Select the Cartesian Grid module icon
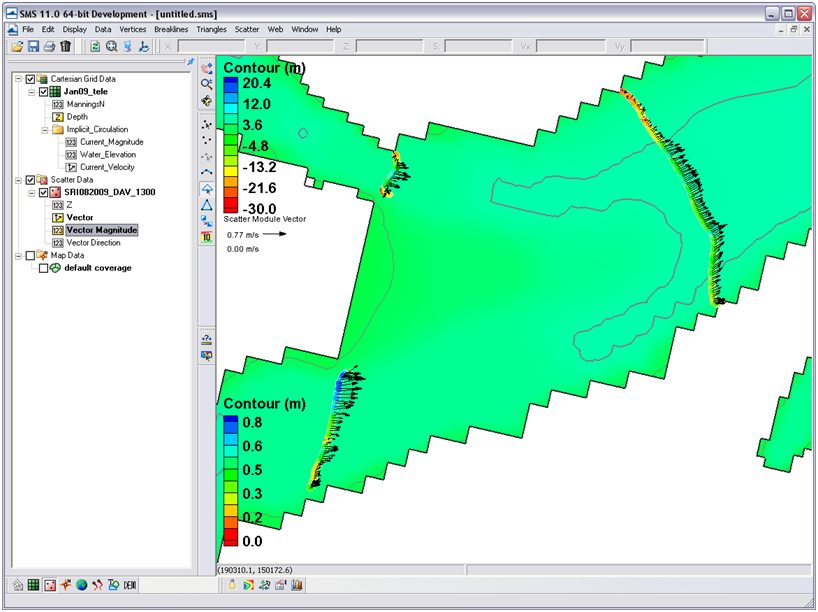This screenshot has height=612, width=818. 33,585
